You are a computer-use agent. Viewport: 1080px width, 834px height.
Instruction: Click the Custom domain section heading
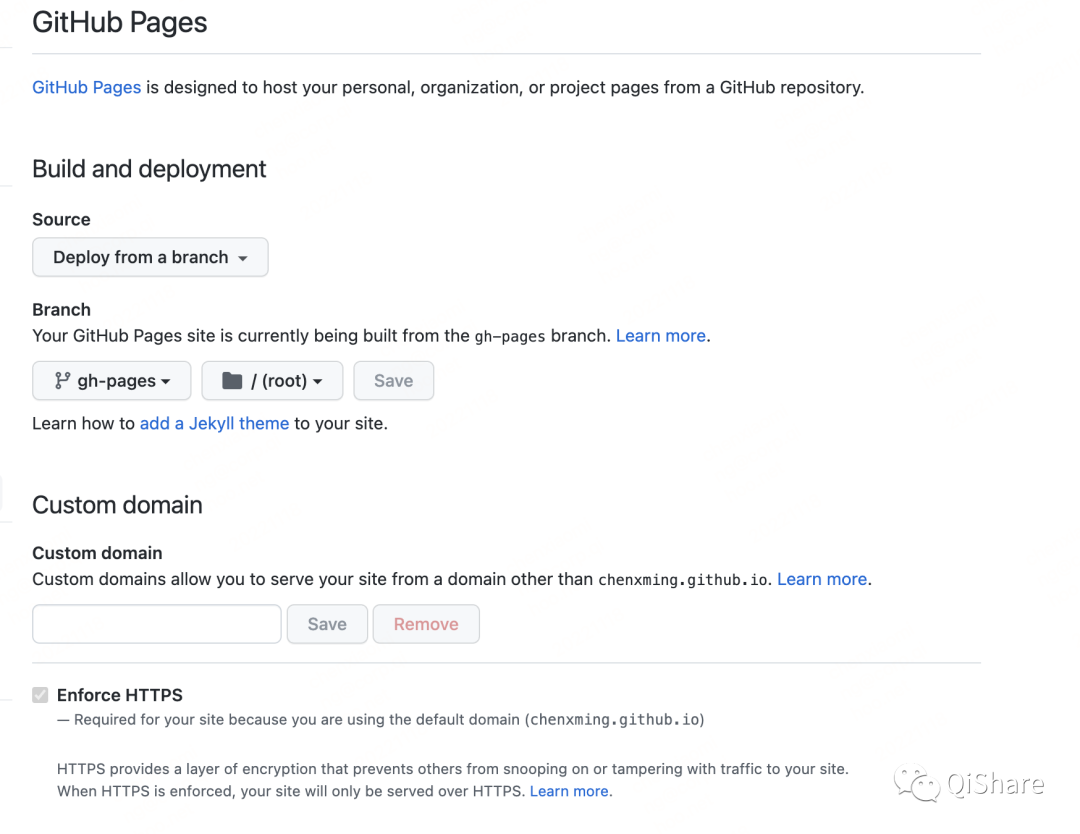(x=116, y=505)
